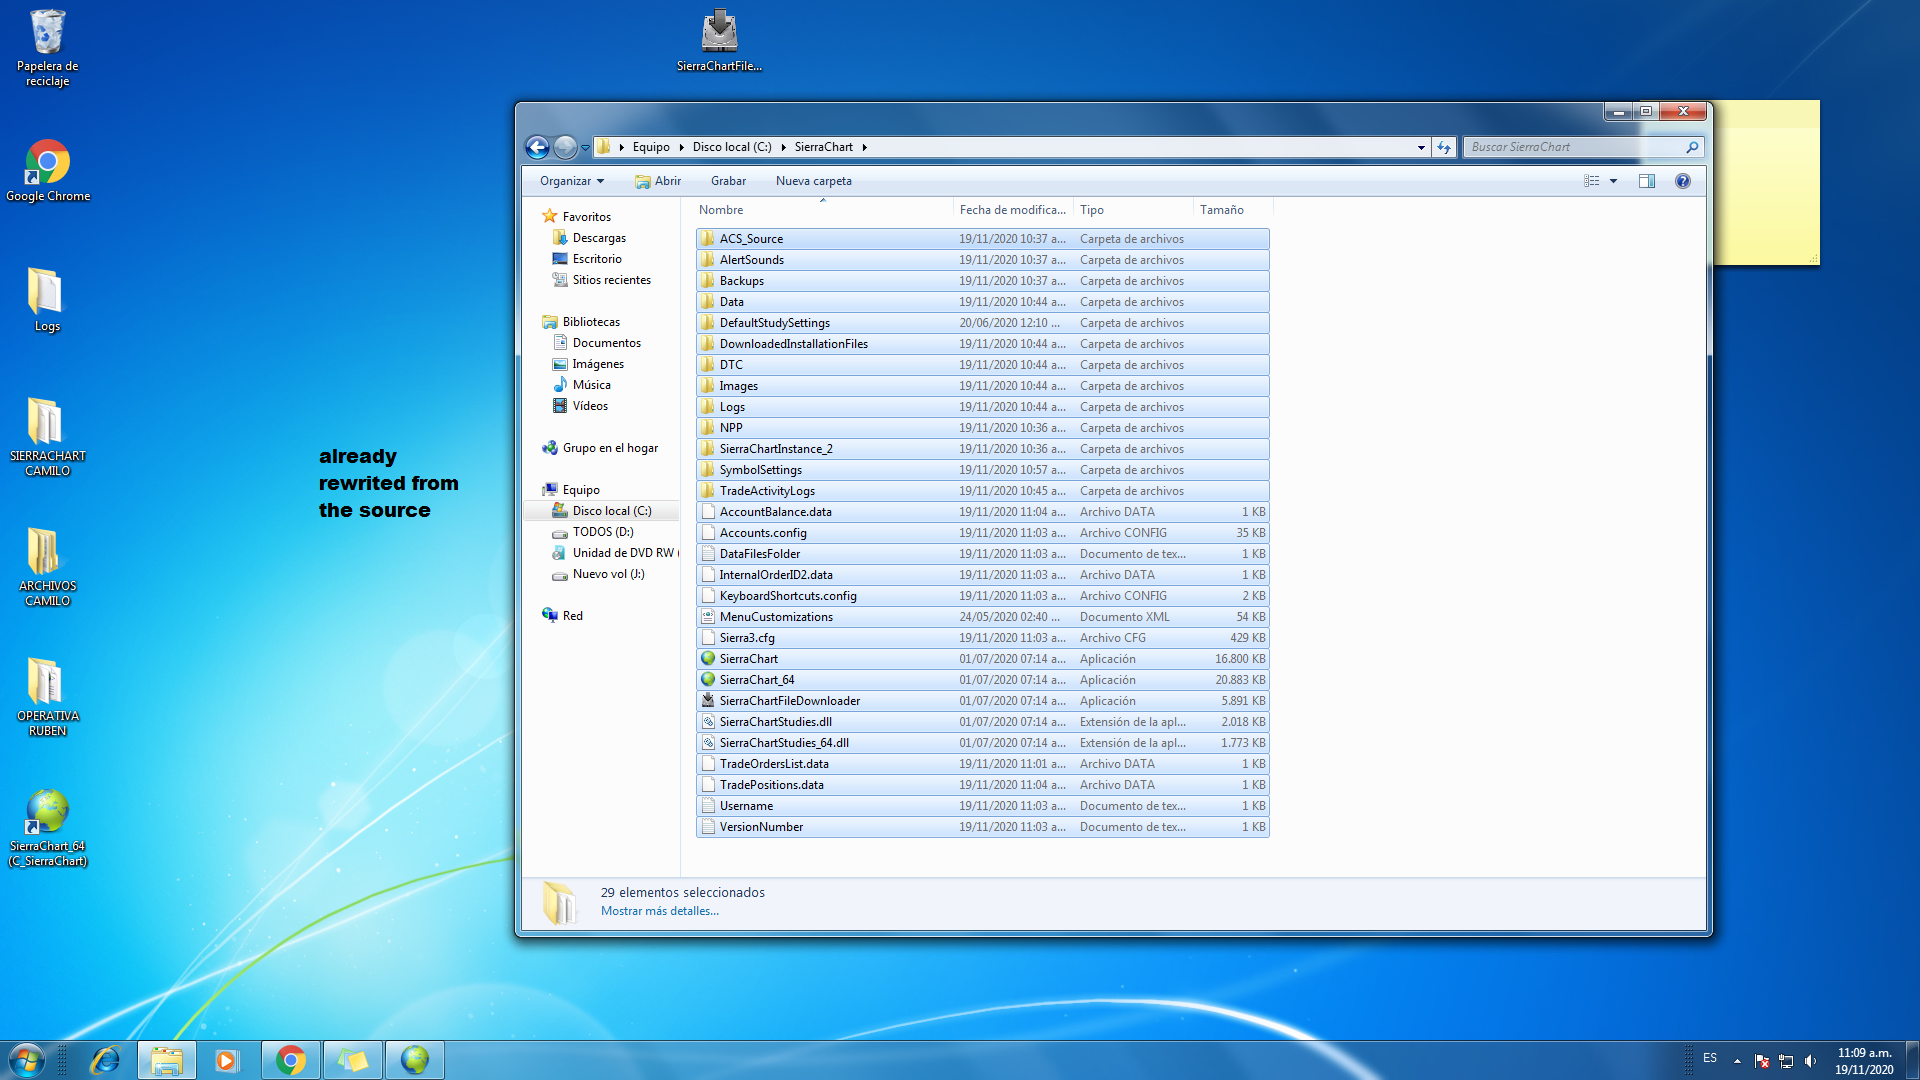Click the volume icon in system tray
1920x1080 pixels.
(x=1811, y=1061)
